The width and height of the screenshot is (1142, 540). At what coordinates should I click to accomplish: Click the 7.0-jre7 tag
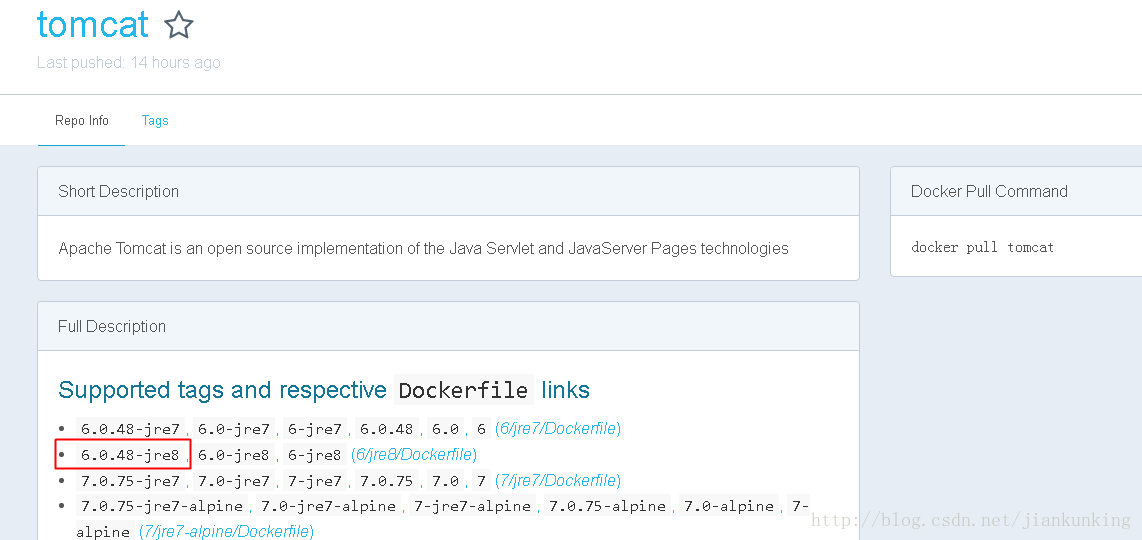tap(234, 482)
